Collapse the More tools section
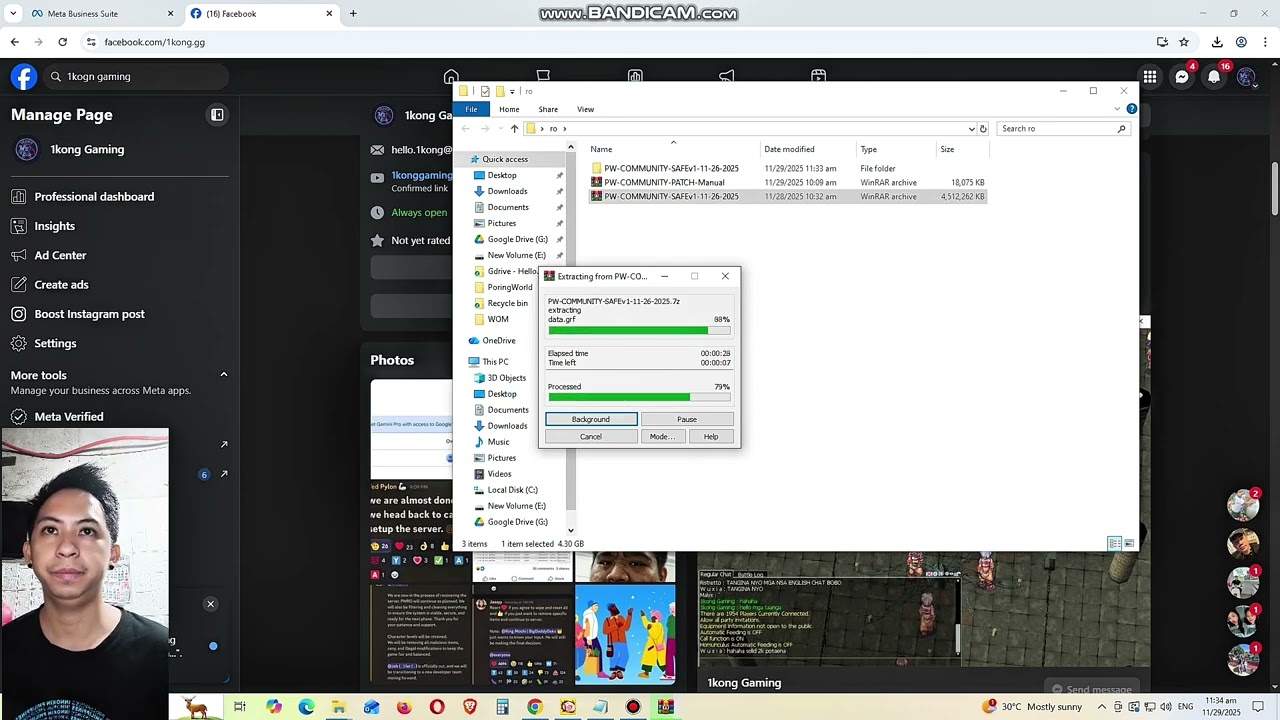The image size is (1280, 720). [x=224, y=375]
